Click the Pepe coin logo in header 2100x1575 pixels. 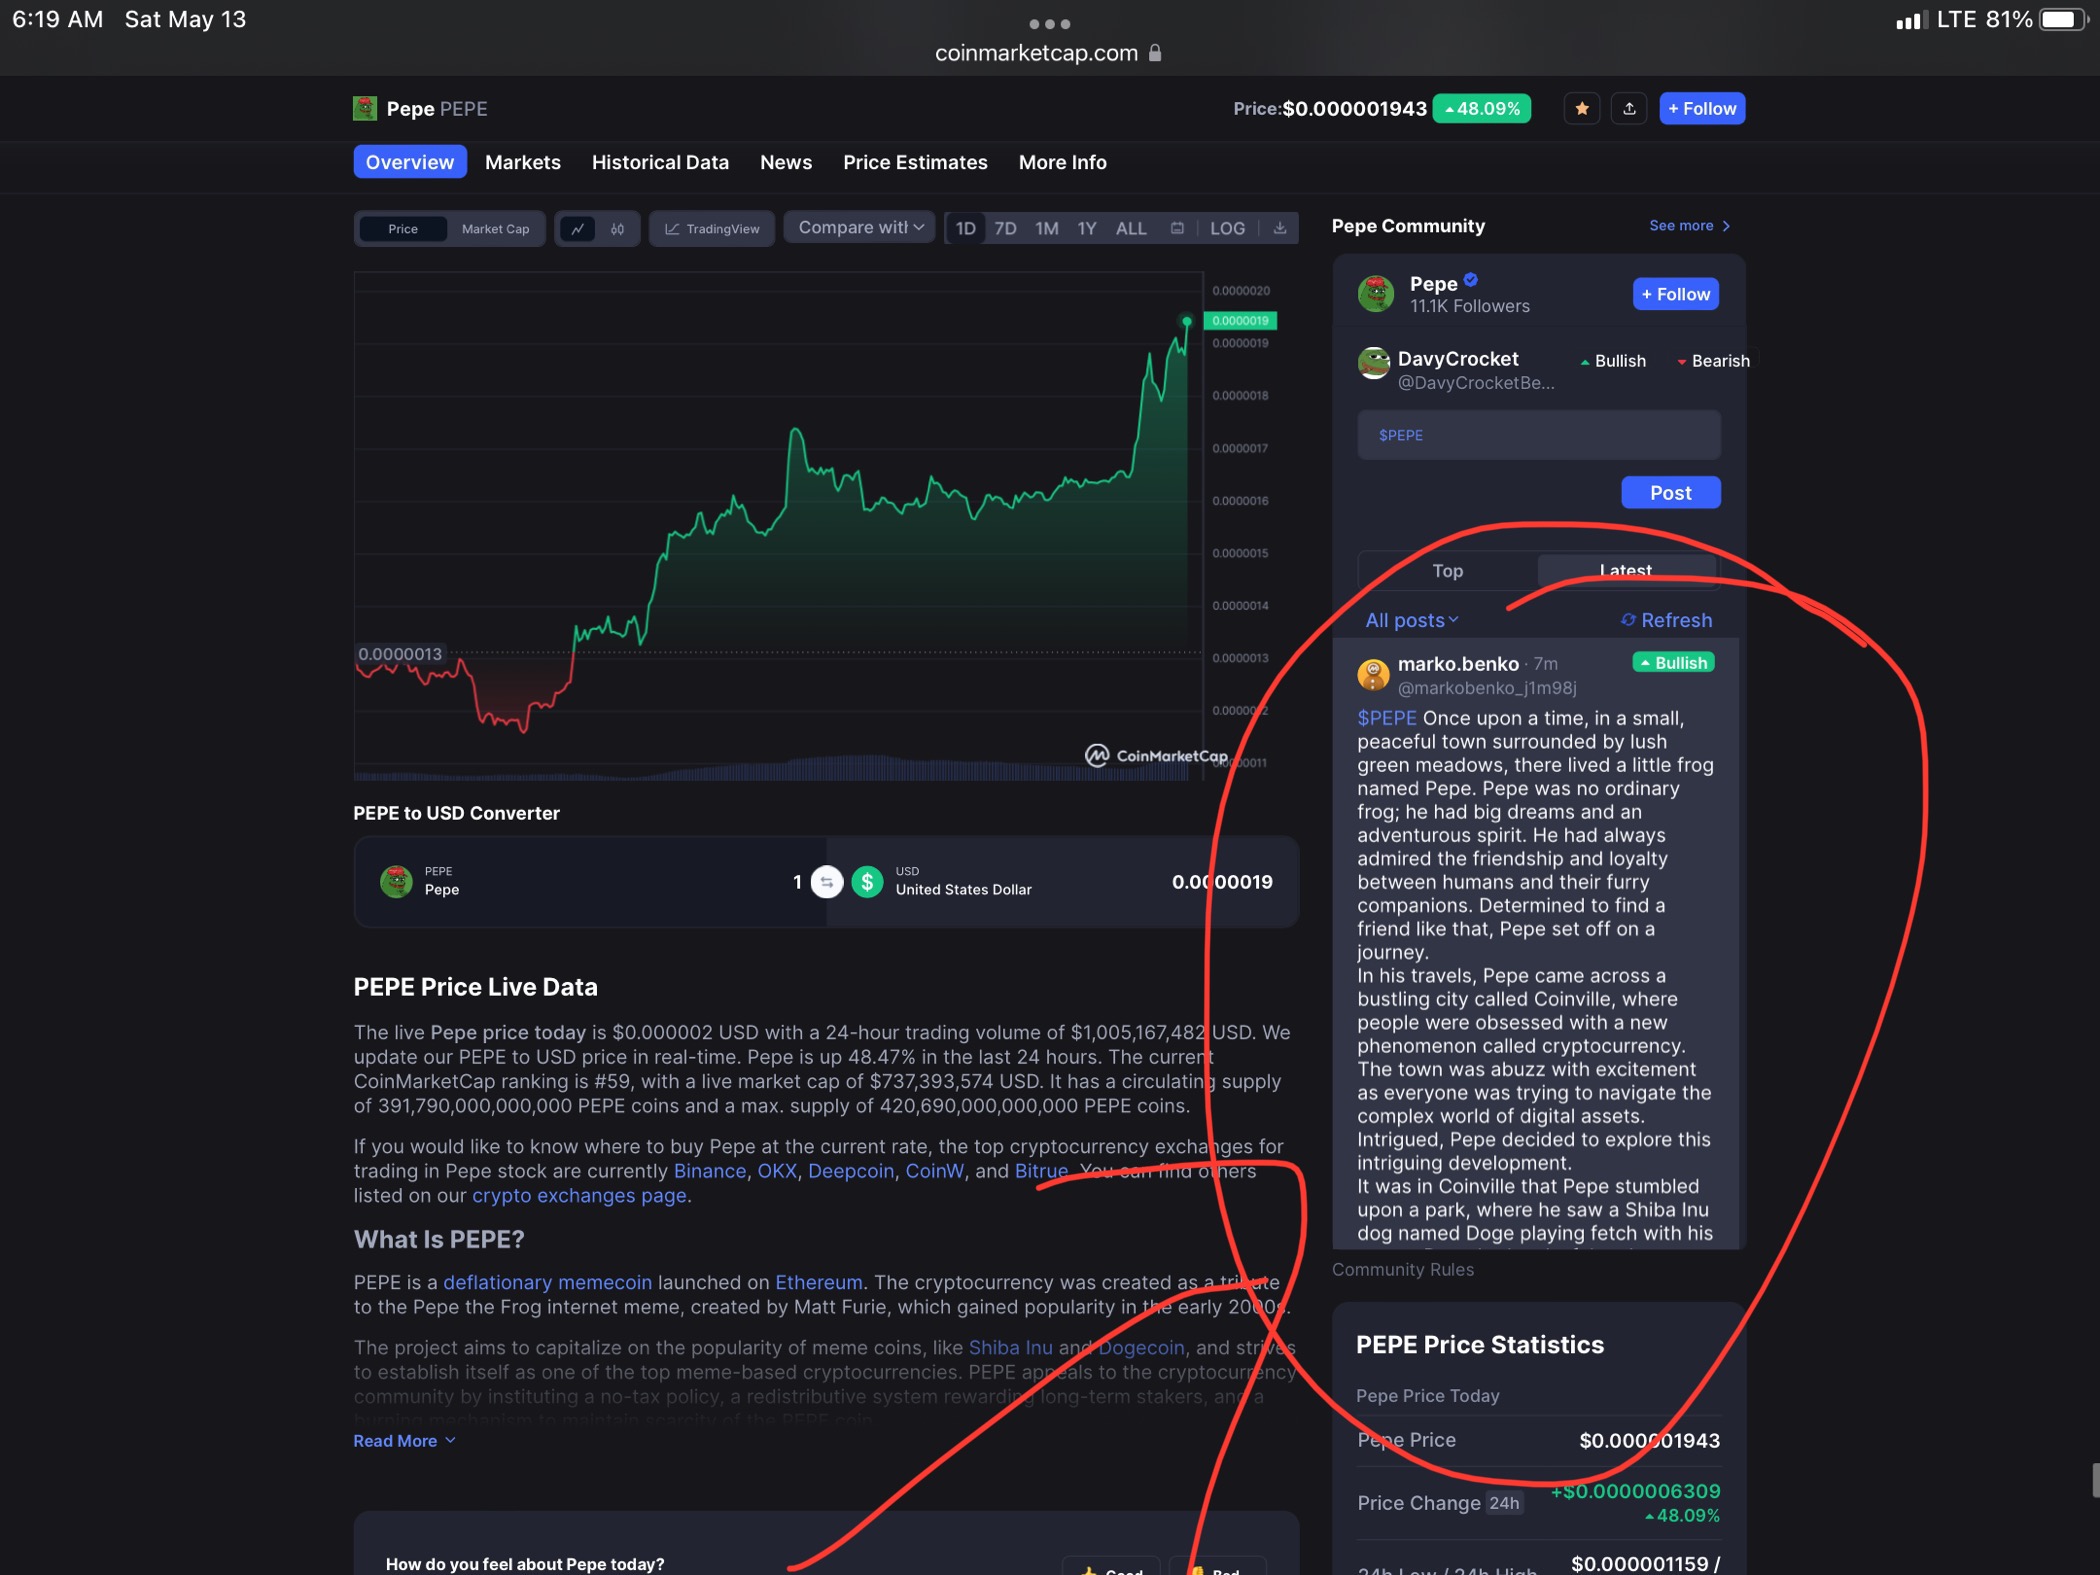[x=365, y=108]
